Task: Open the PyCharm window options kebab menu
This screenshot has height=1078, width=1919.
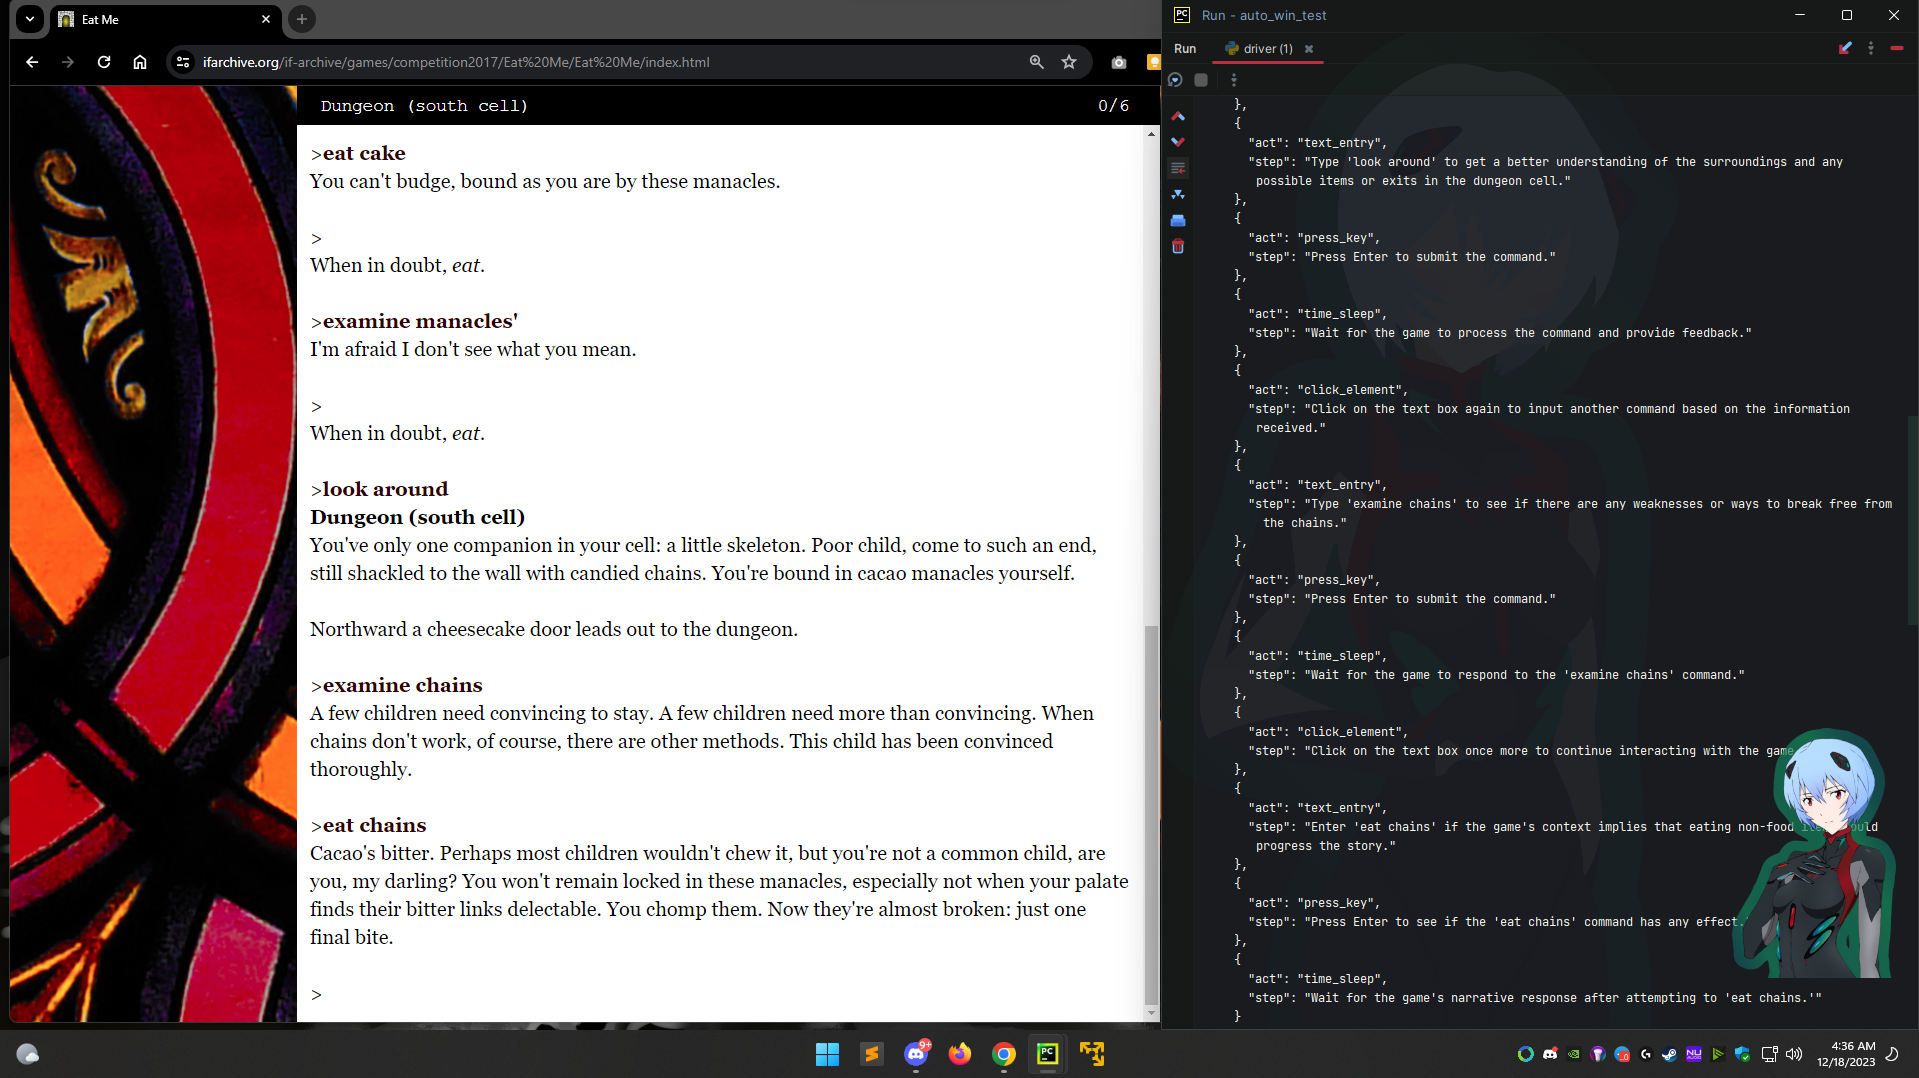Action: (x=1870, y=48)
